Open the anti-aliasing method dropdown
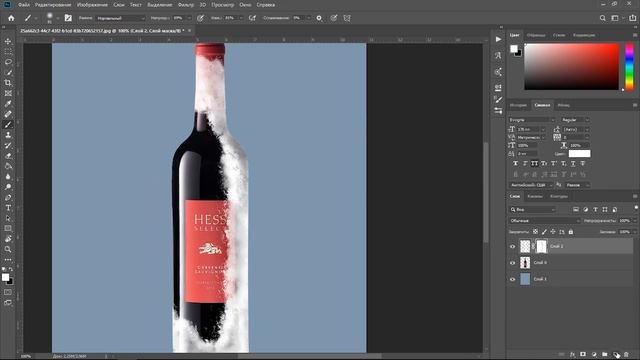The image size is (640, 360). [577, 185]
